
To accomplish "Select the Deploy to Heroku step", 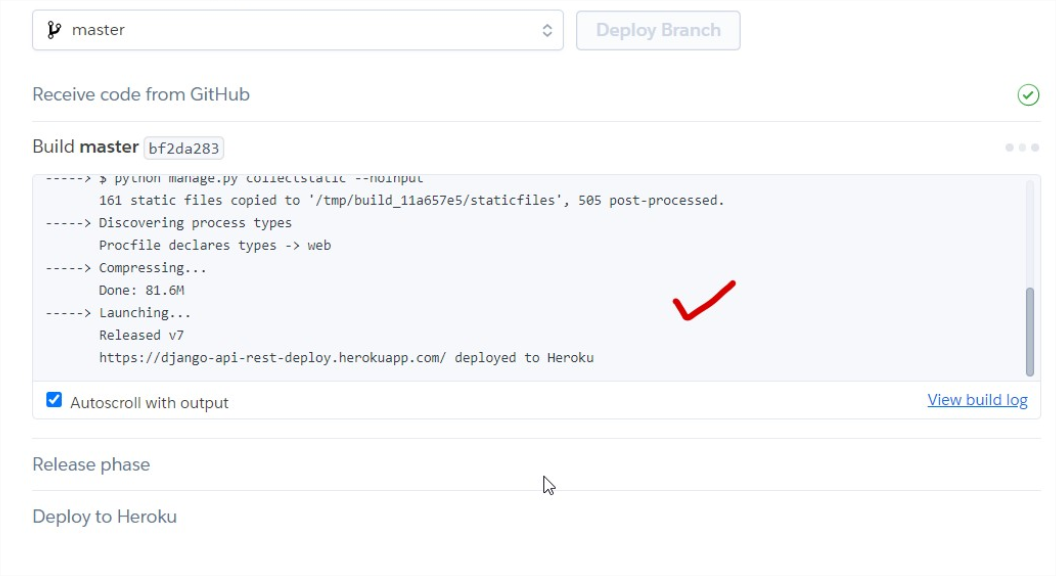I will click(x=104, y=517).
